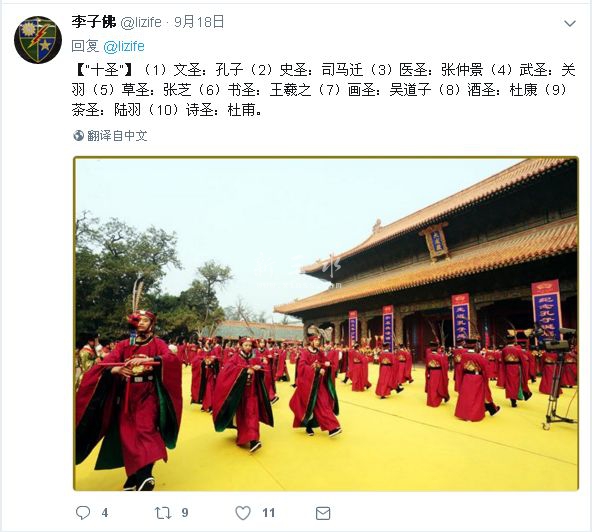The image size is (592, 532).
Task: Translate the tweet with 翻译自中文
Action: pyautogui.click(x=117, y=136)
